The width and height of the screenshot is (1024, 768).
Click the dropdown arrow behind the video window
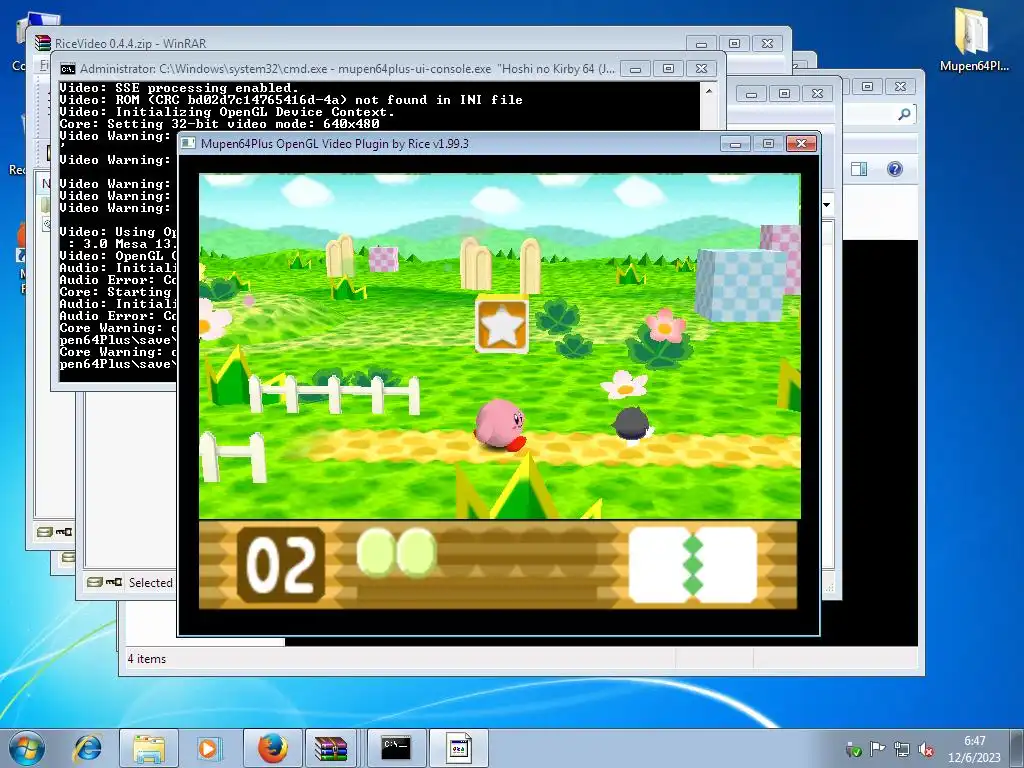(x=827, y=205)
